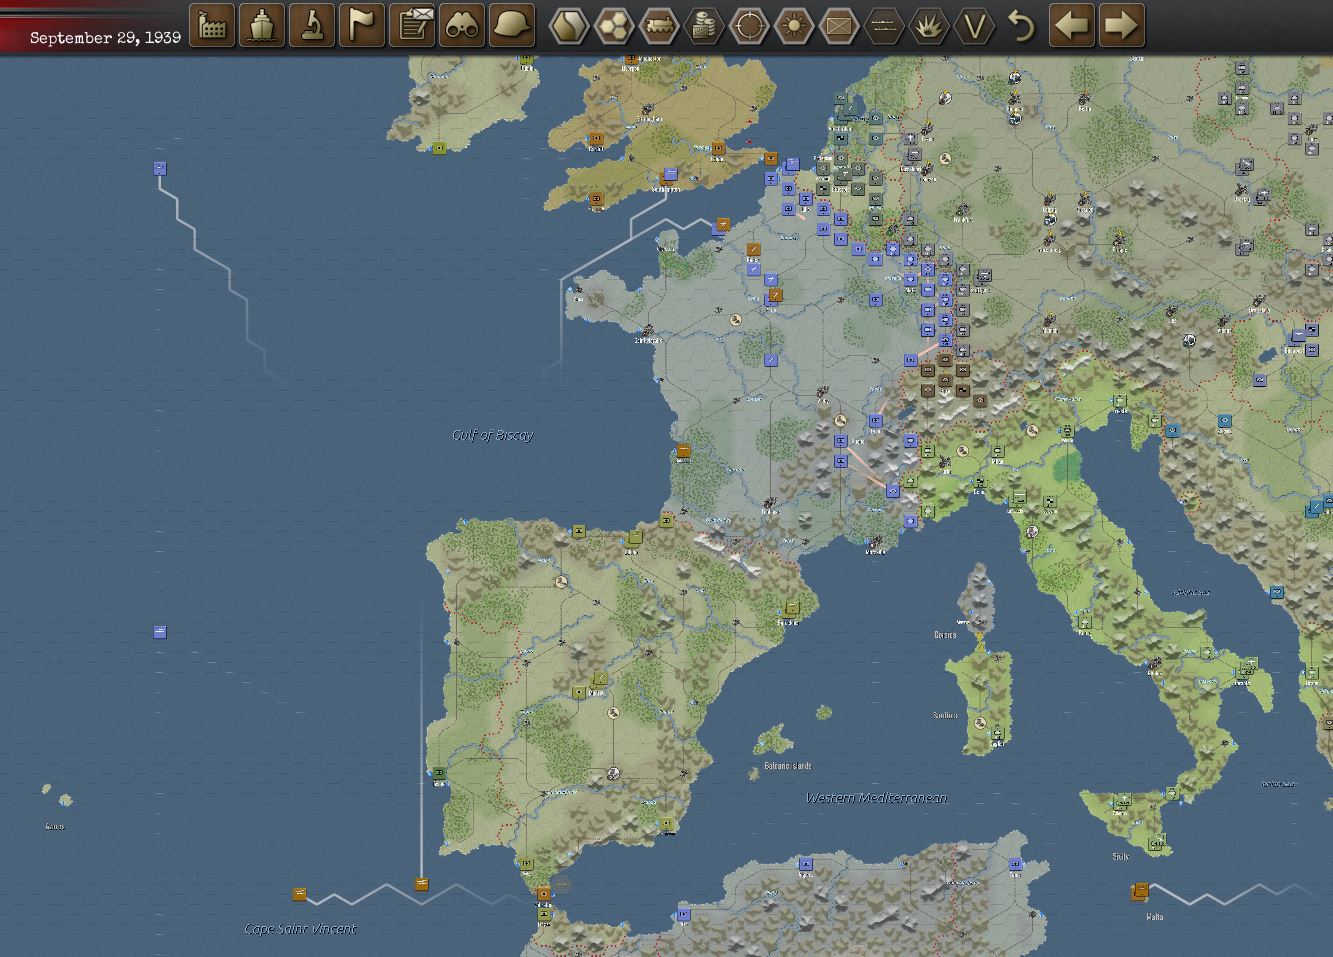Open the ship naval purchase screen
The image size is (1333, 957).
262,25
